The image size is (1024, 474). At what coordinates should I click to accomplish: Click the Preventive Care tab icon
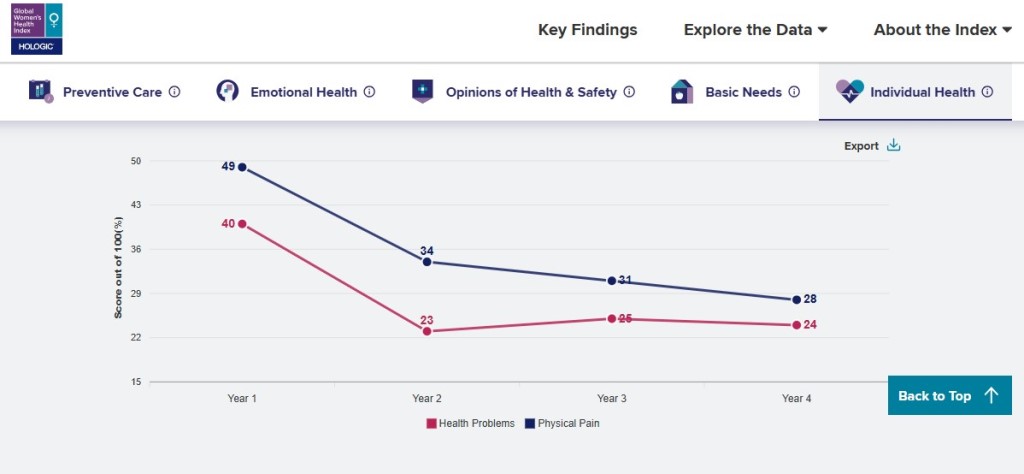click(41, 92)
